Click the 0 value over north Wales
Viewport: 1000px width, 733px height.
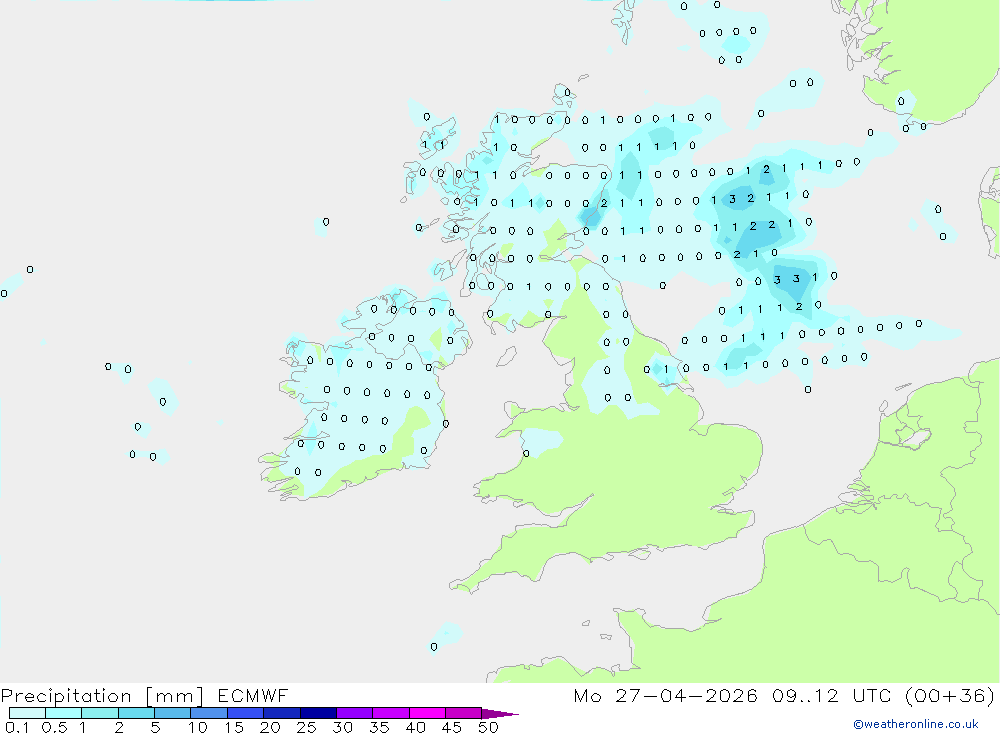[526, 454]
